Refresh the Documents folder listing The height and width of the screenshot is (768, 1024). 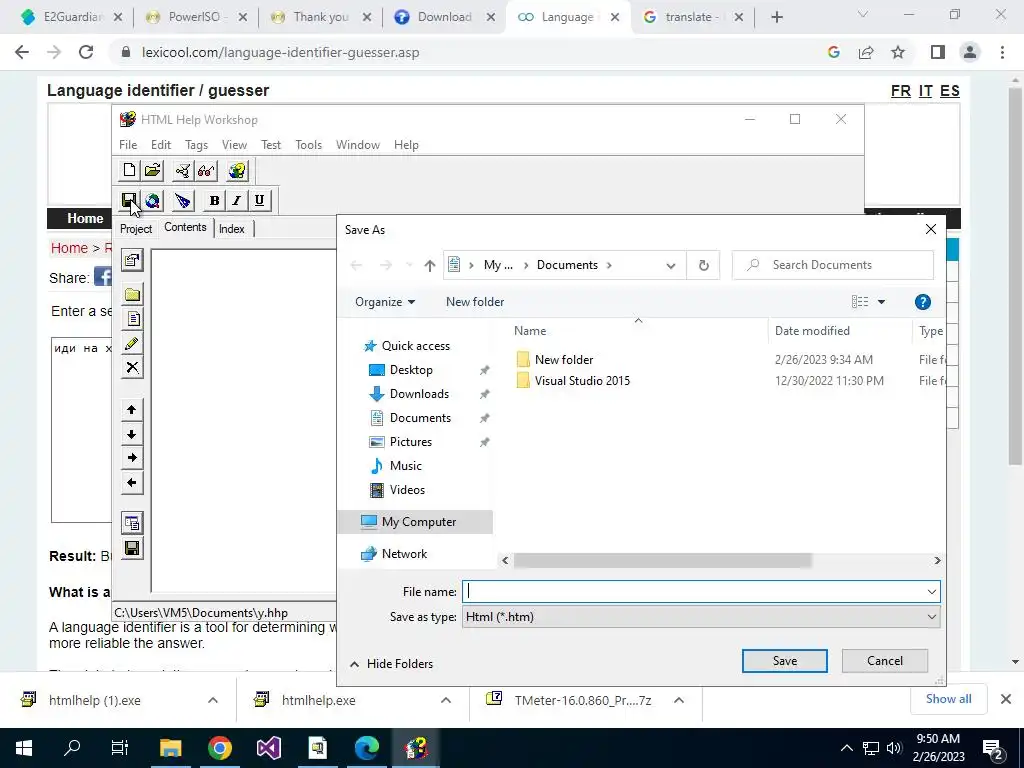click(x=703, y=265)
